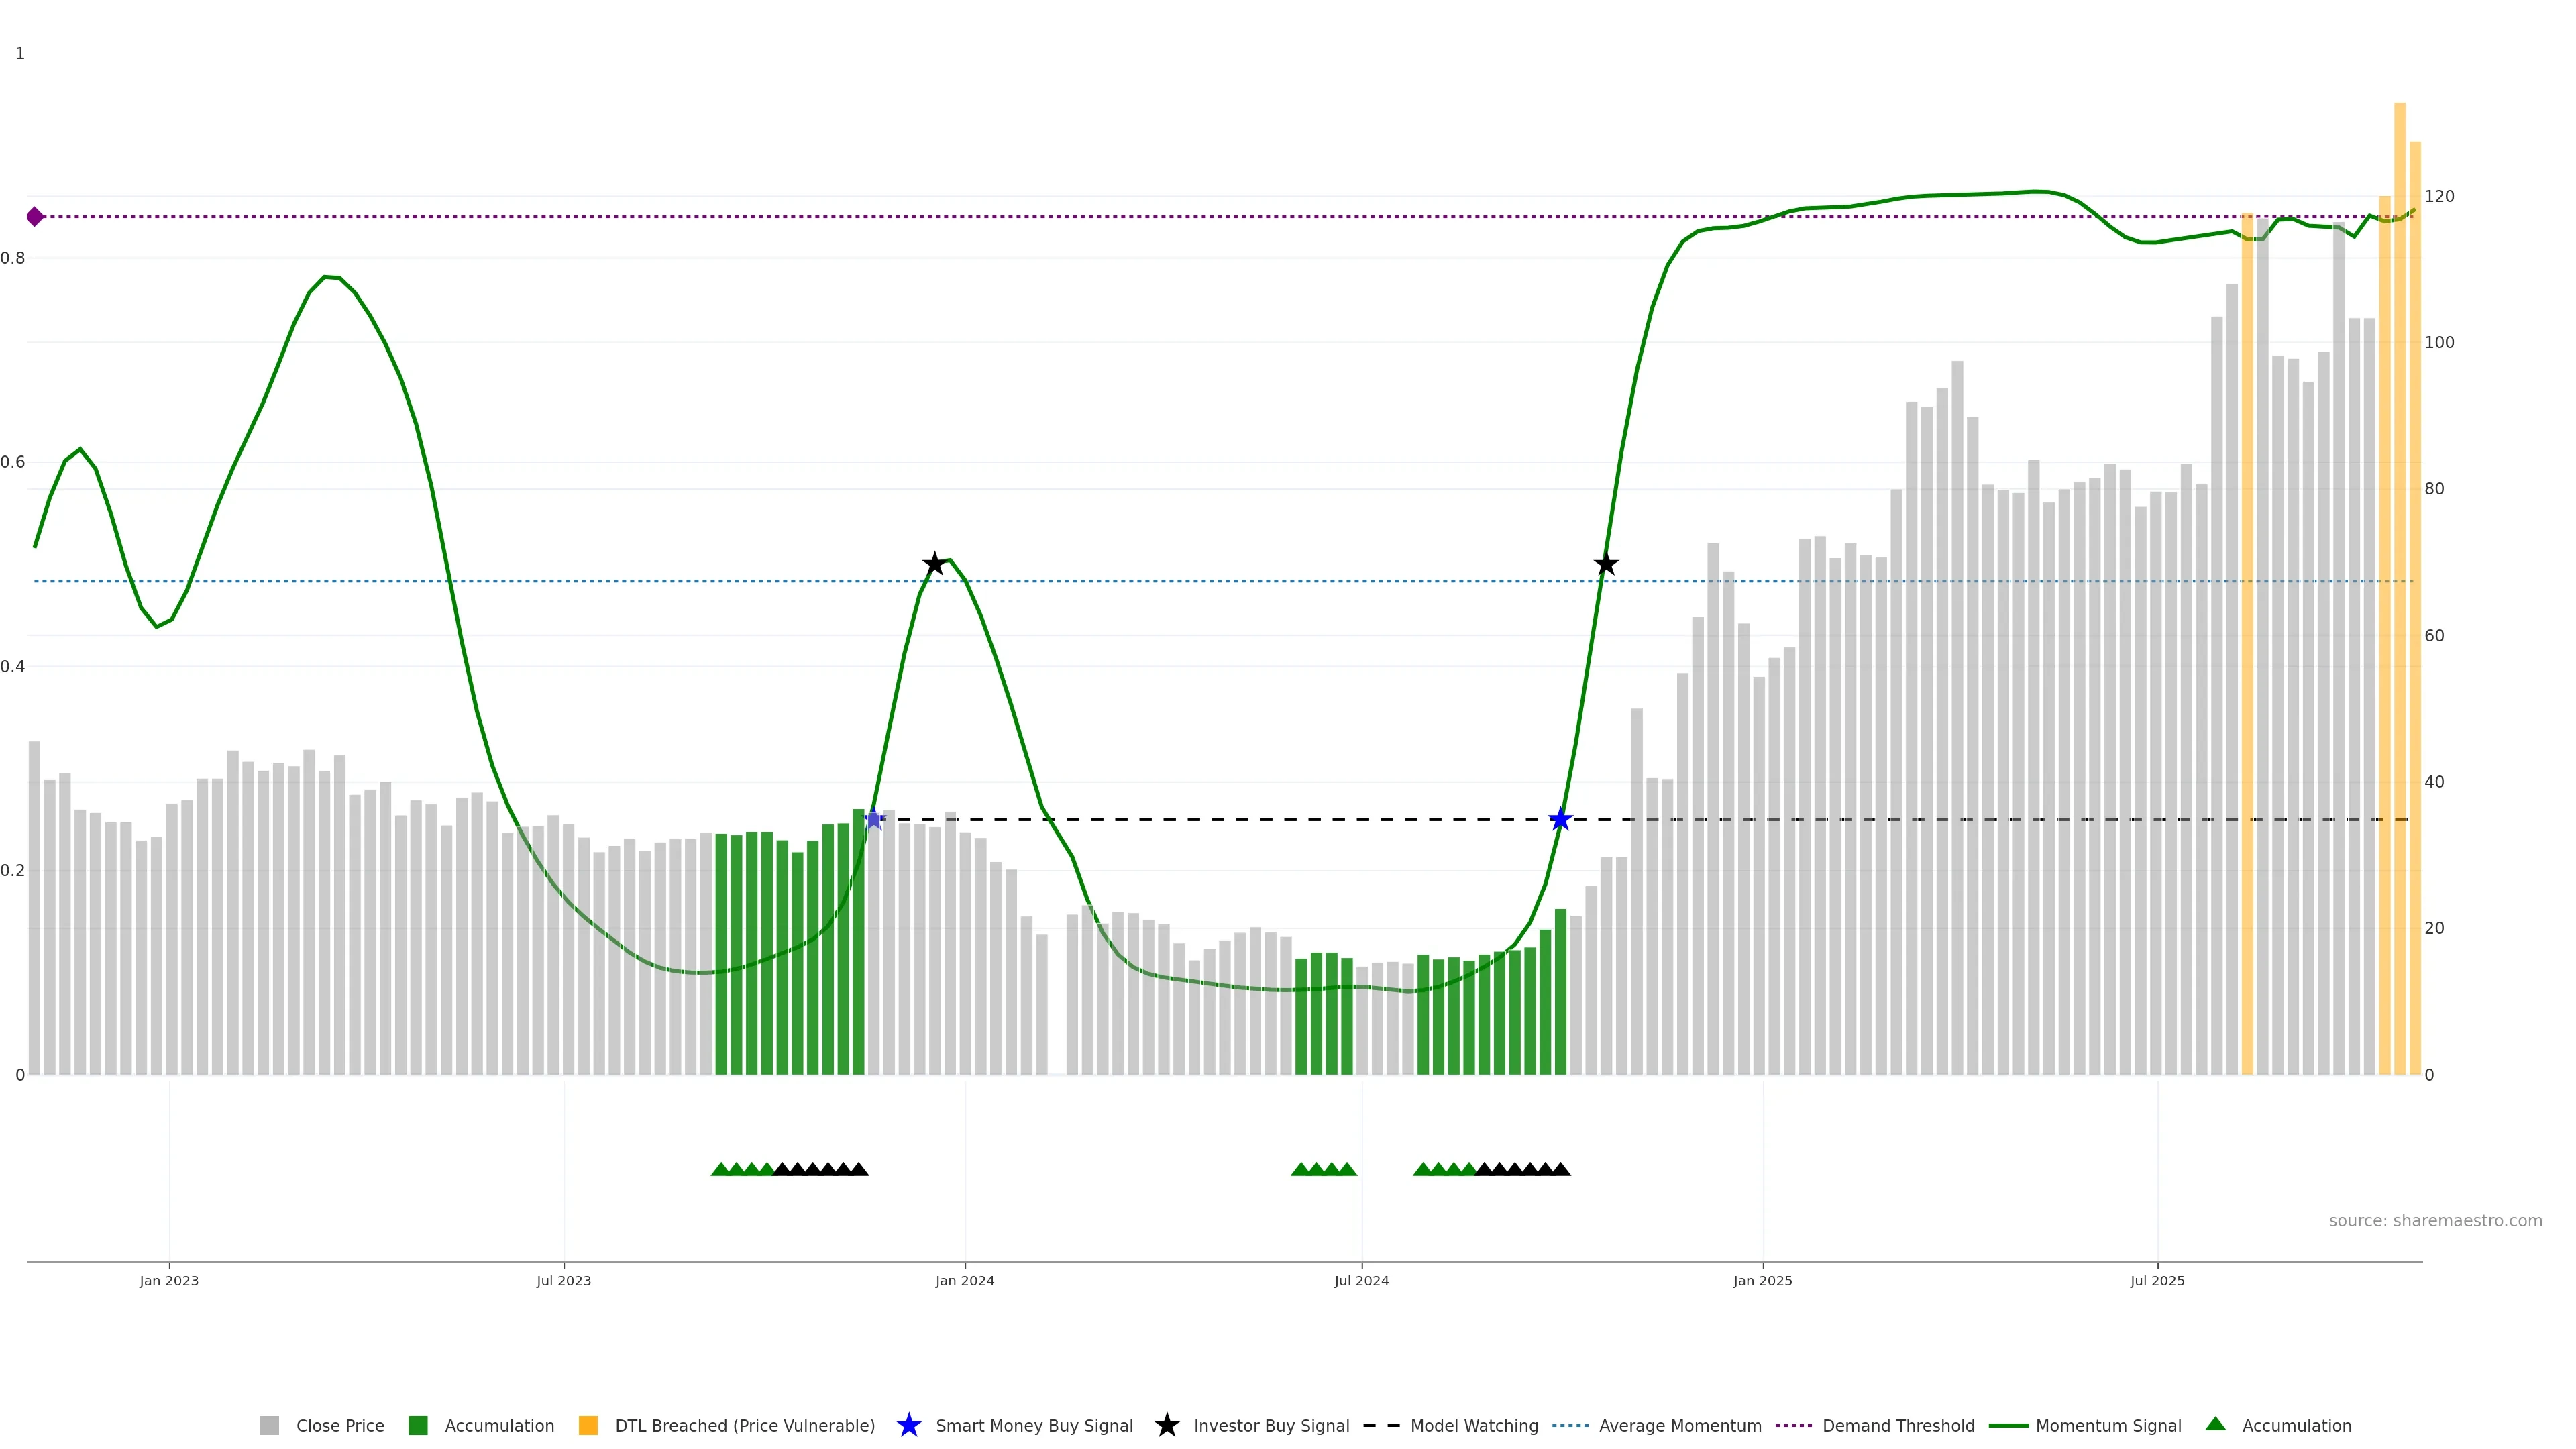Click the green triangle Accumulation legend icon
This screenshot has height=1449, width=2576.
2215,1424
